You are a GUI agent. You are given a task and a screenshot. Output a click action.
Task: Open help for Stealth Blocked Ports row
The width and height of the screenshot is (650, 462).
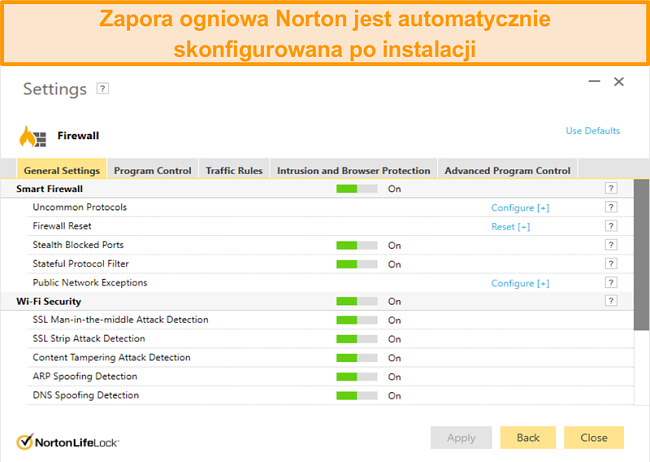click(611, 245)
